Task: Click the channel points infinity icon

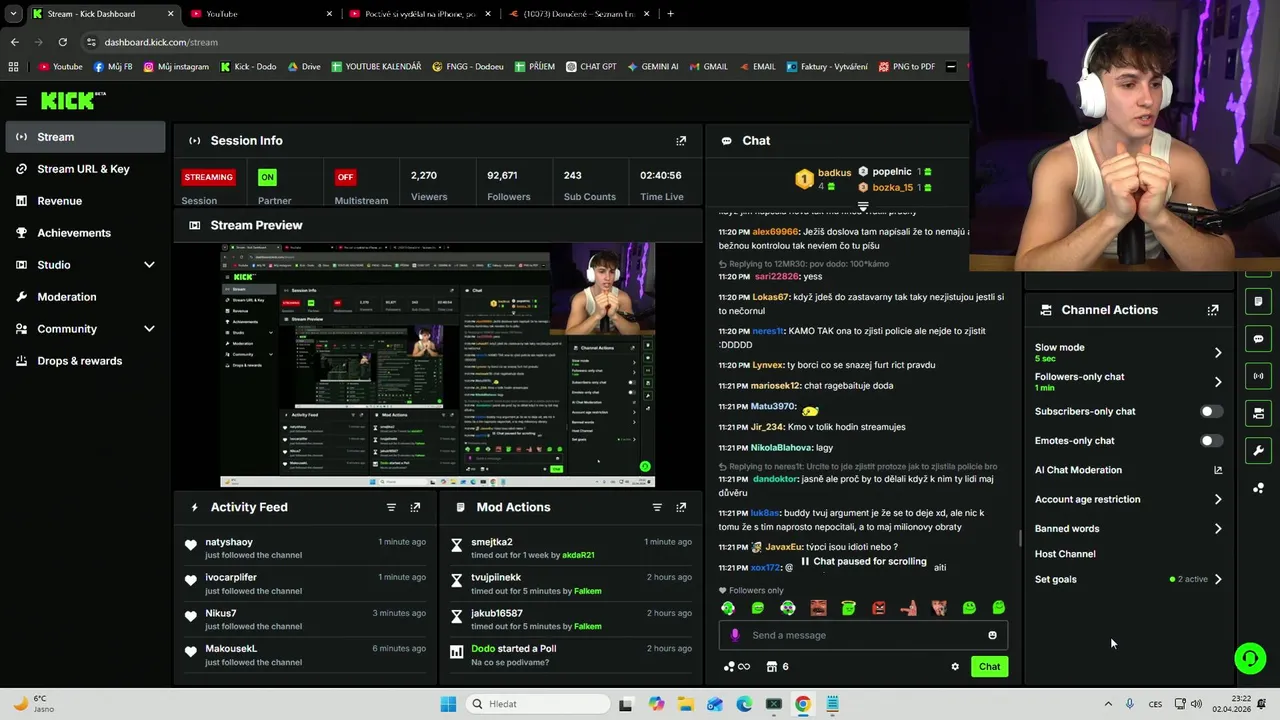Action: pyautogui.click(x=736, y=667)
